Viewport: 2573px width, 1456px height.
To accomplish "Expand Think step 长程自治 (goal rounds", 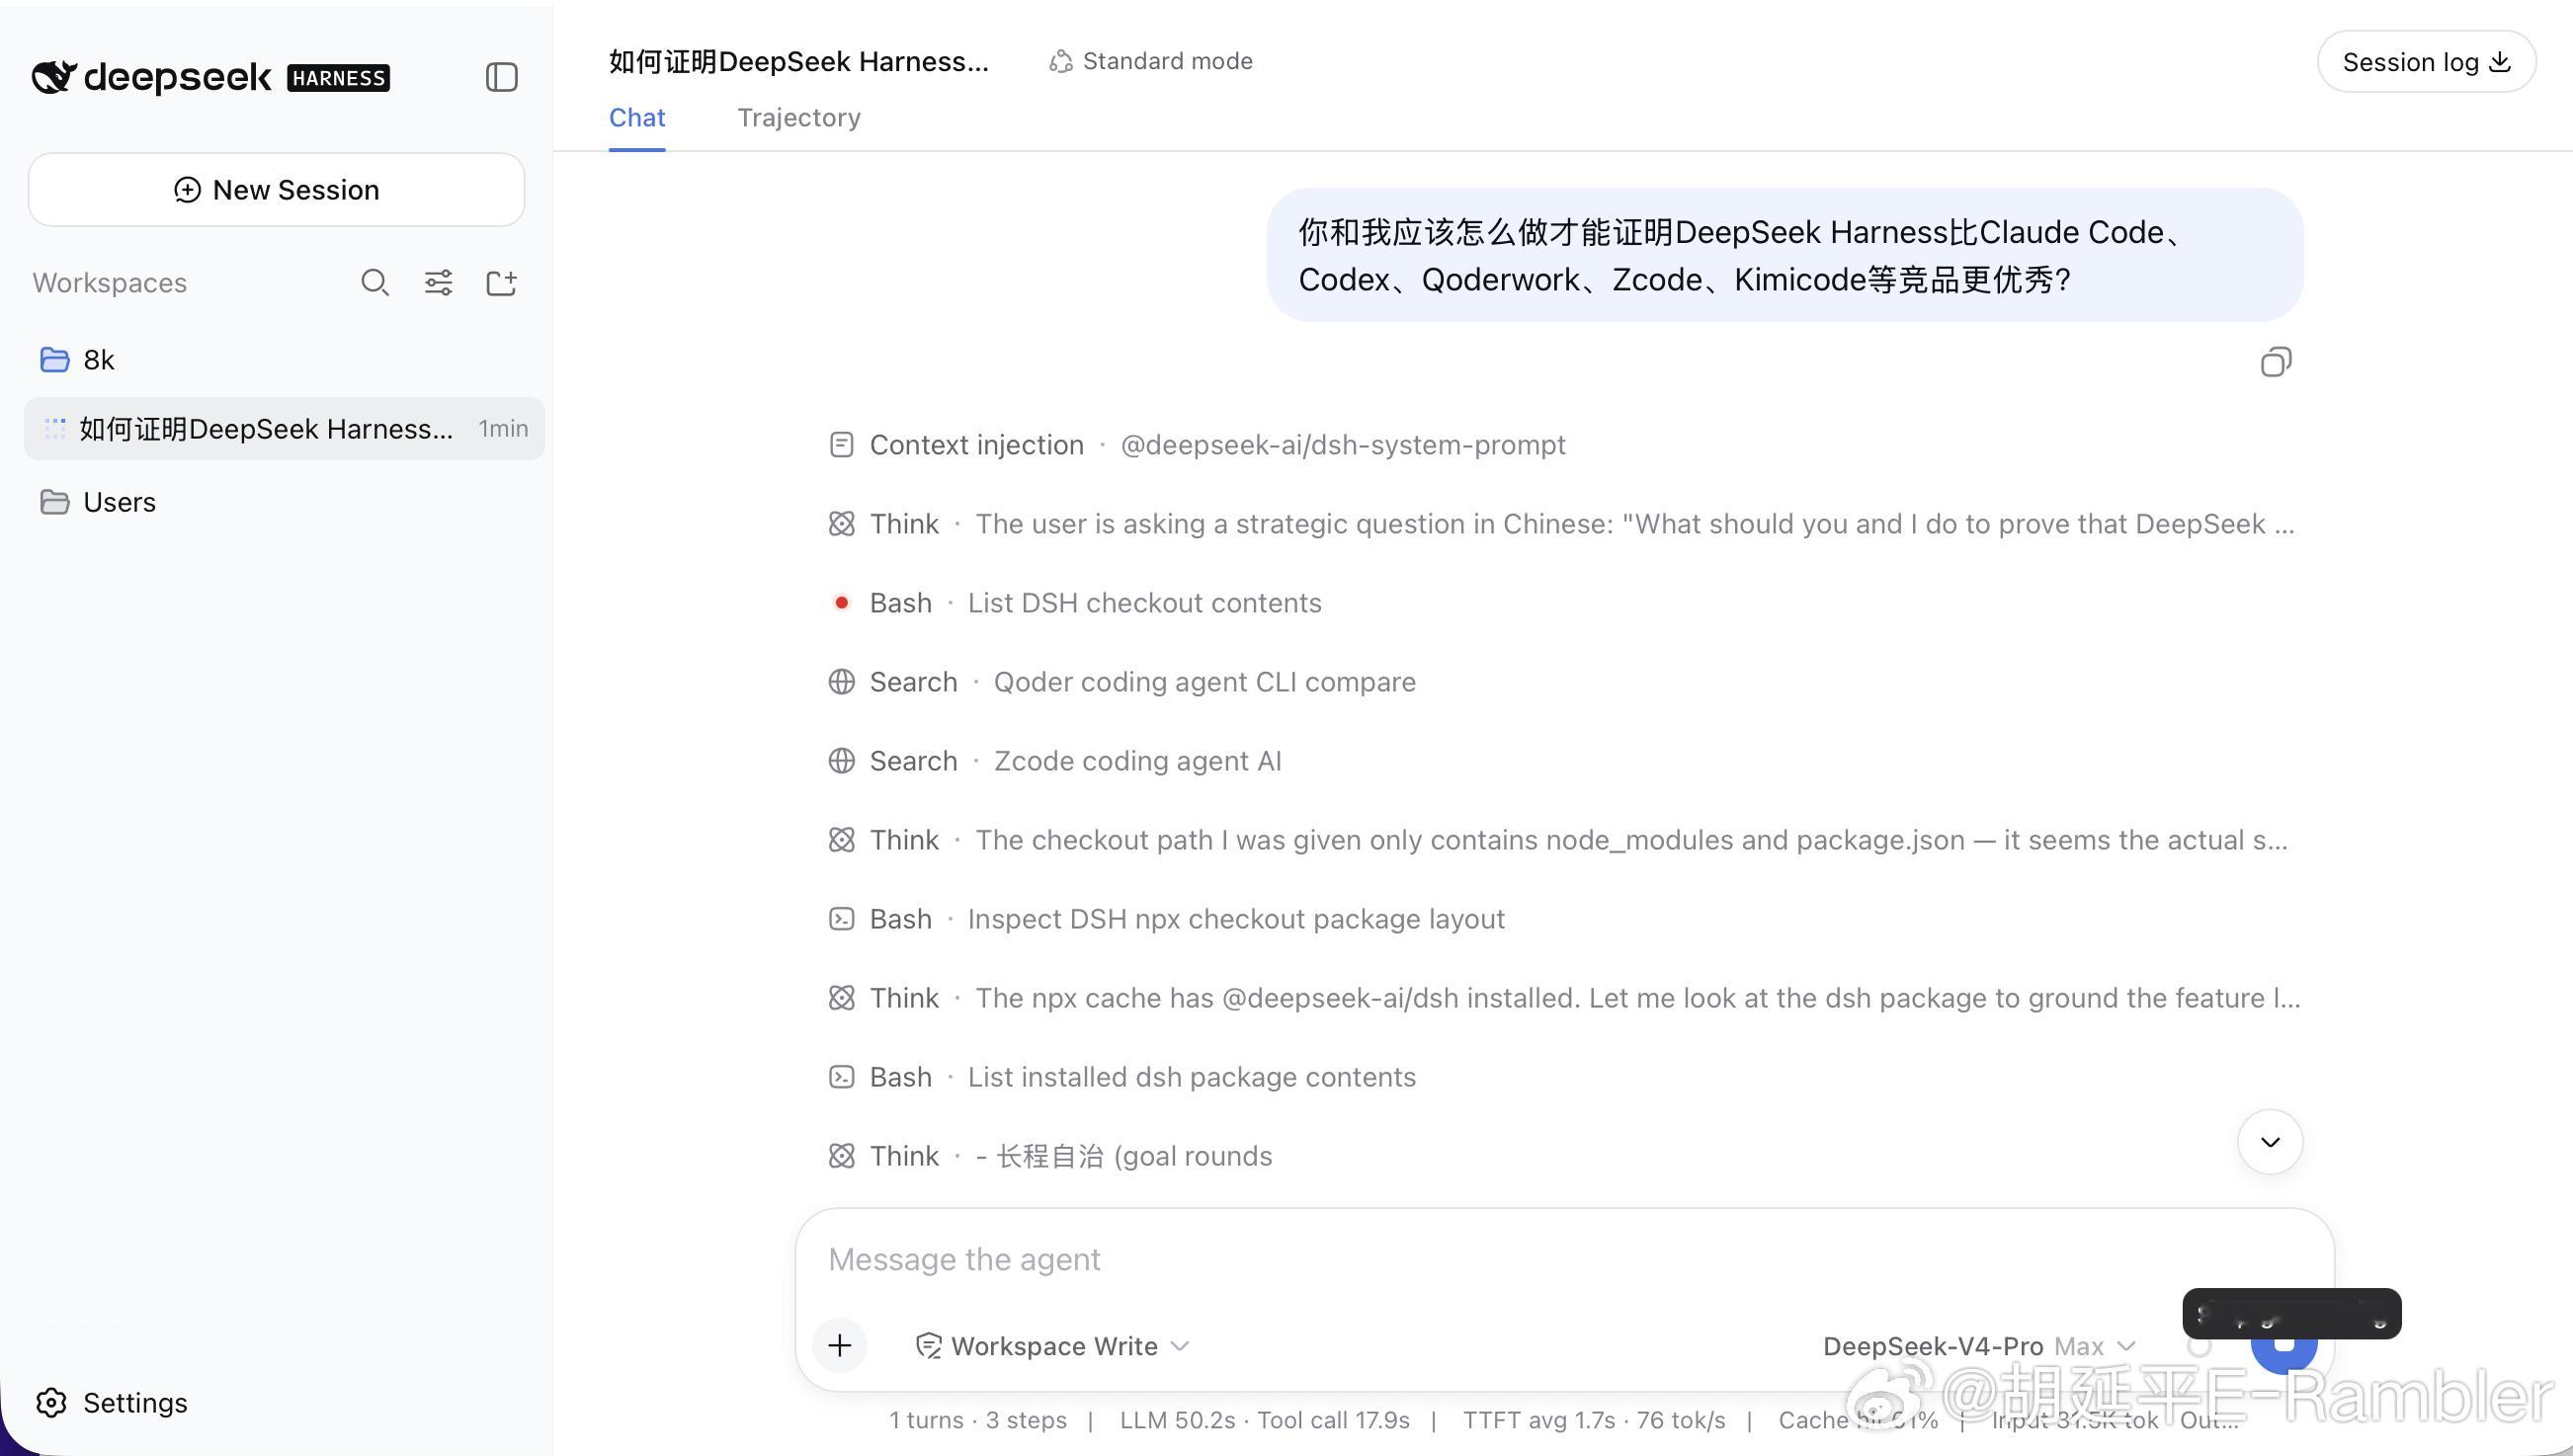I will click(x=1050, y=1156).
